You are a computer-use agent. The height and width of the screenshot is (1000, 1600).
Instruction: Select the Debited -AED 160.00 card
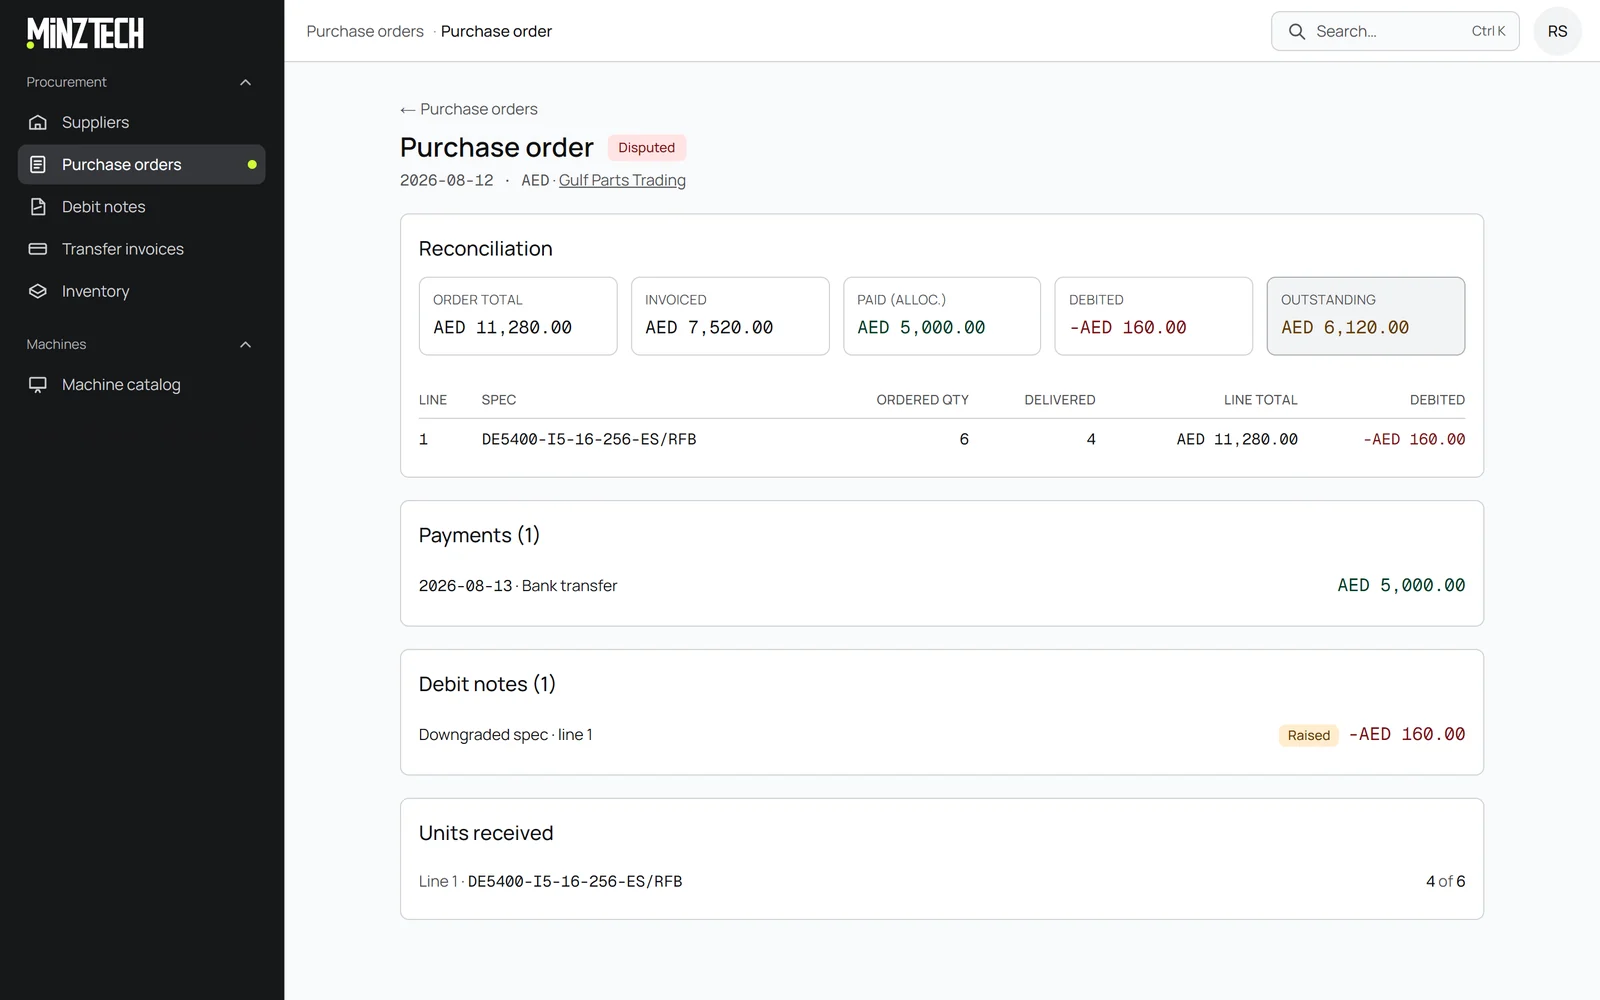click(1154, 316)
